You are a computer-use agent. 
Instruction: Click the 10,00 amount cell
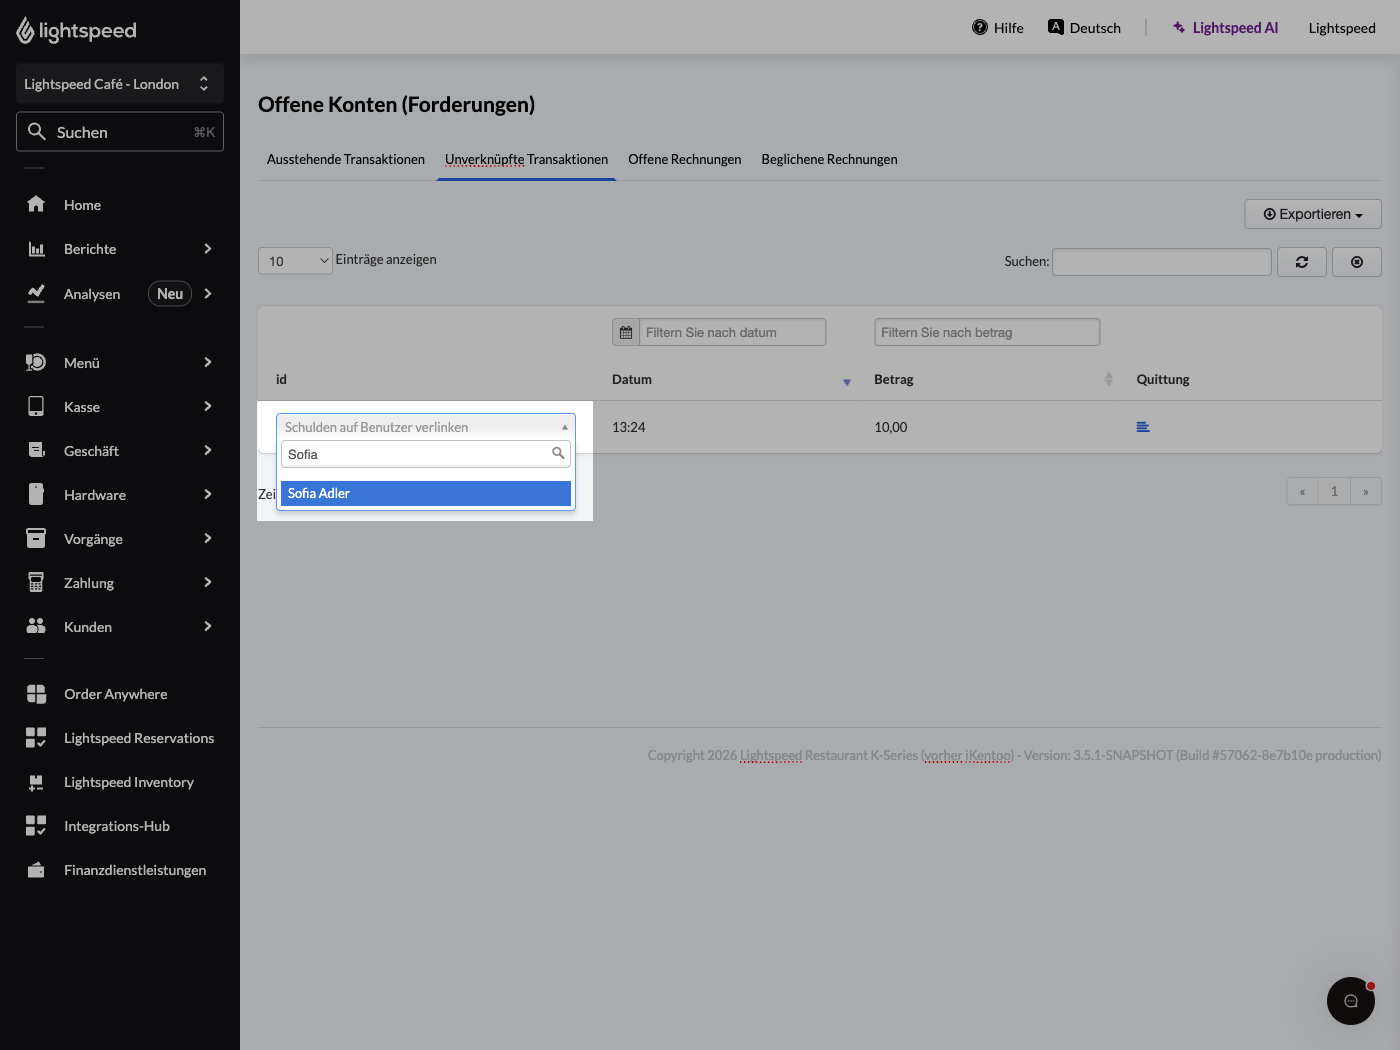coord(891,427)
